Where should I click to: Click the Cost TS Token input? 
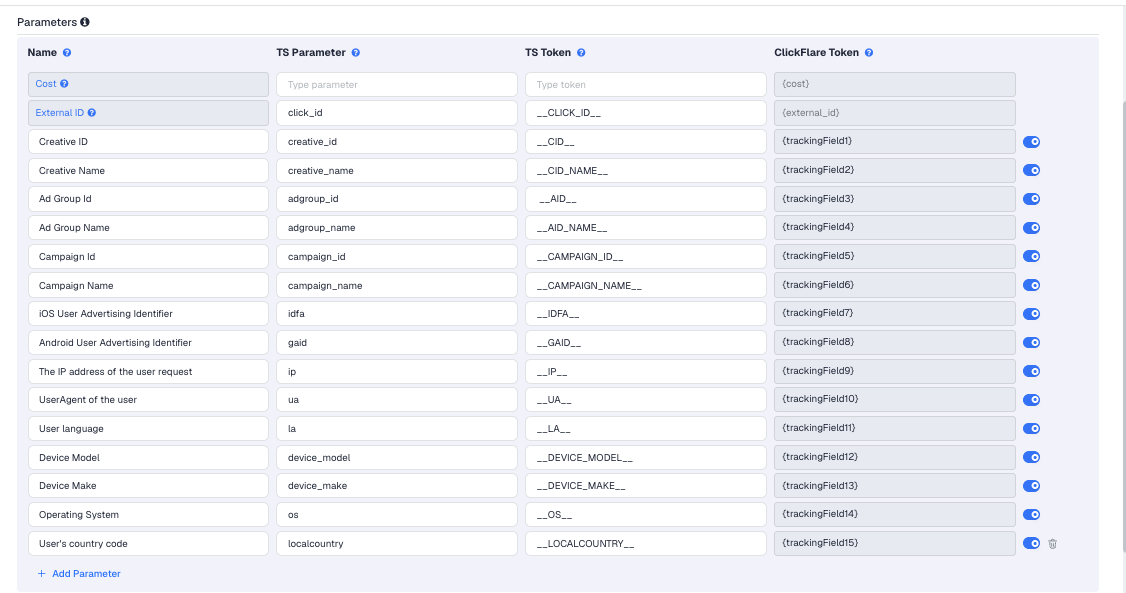pyautogui.click(x=646, y=84)
